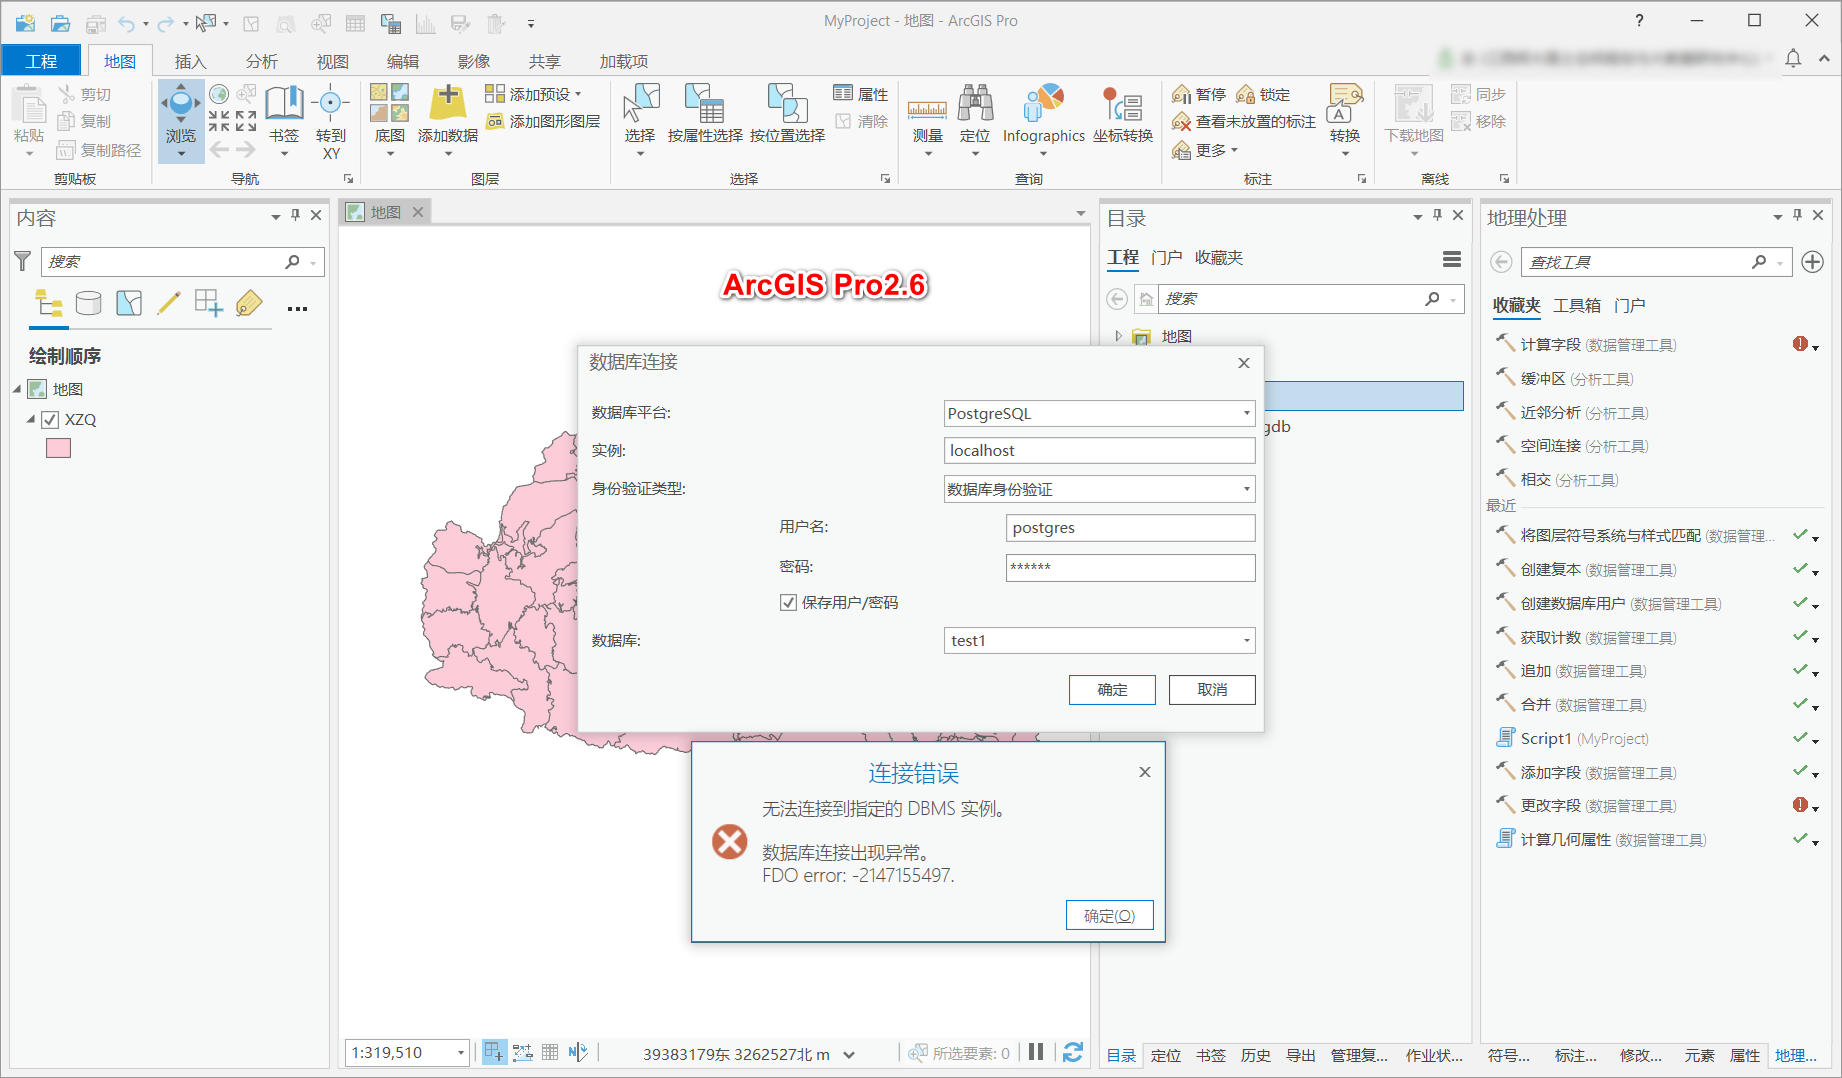
Task: Click OK (确定) in Database Connection dialog
Action: pos(1112,690)
